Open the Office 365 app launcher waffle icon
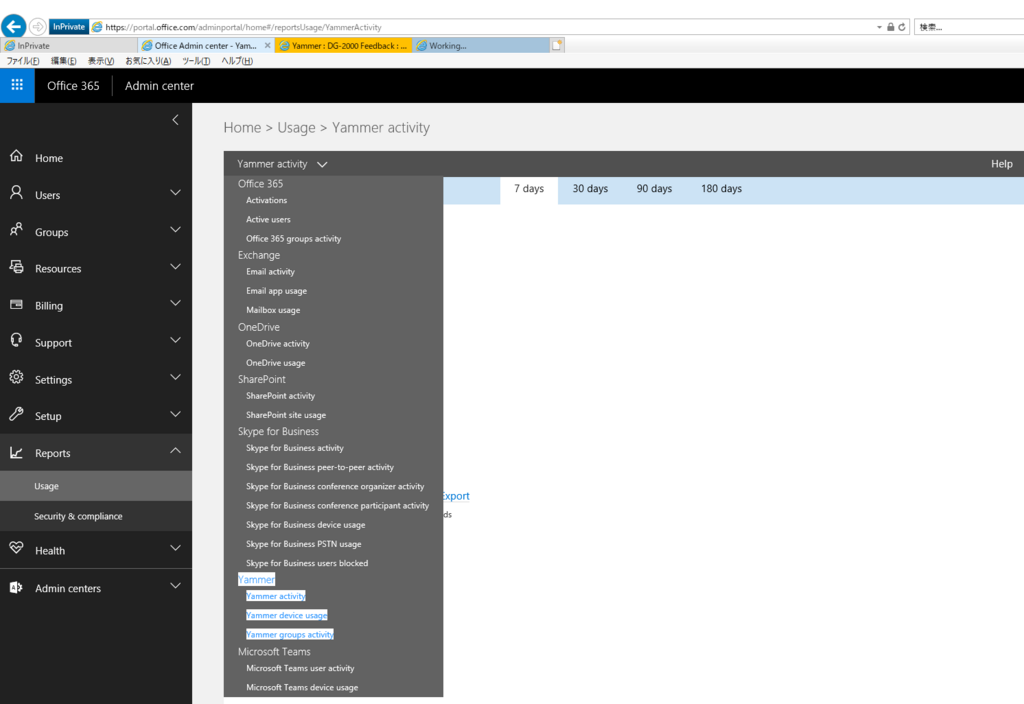The height and width of the screenshot is (704, 1024). 17,86
